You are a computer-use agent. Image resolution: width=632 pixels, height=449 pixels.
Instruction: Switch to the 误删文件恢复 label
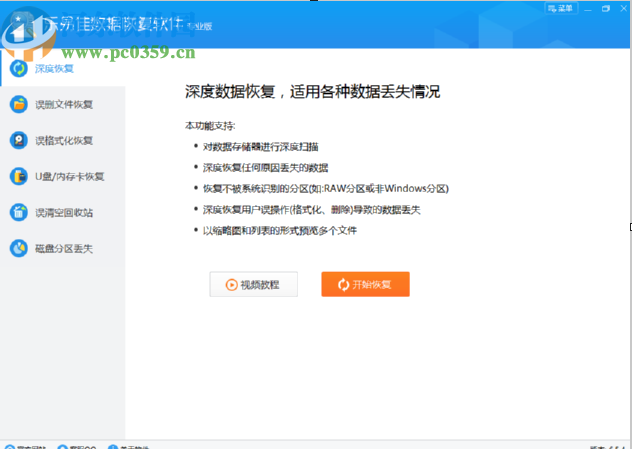pyautogui.click(x=64, y=105)
